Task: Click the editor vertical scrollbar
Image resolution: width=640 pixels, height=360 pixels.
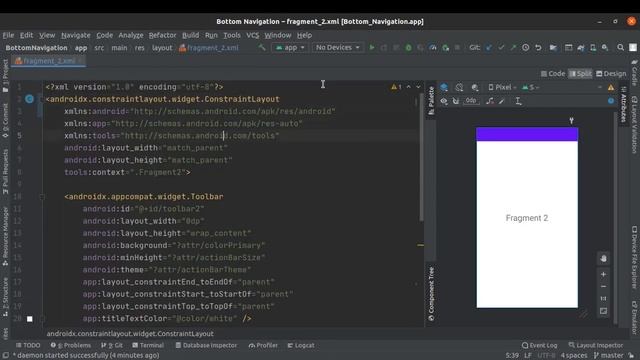Action: pos(421,159)
